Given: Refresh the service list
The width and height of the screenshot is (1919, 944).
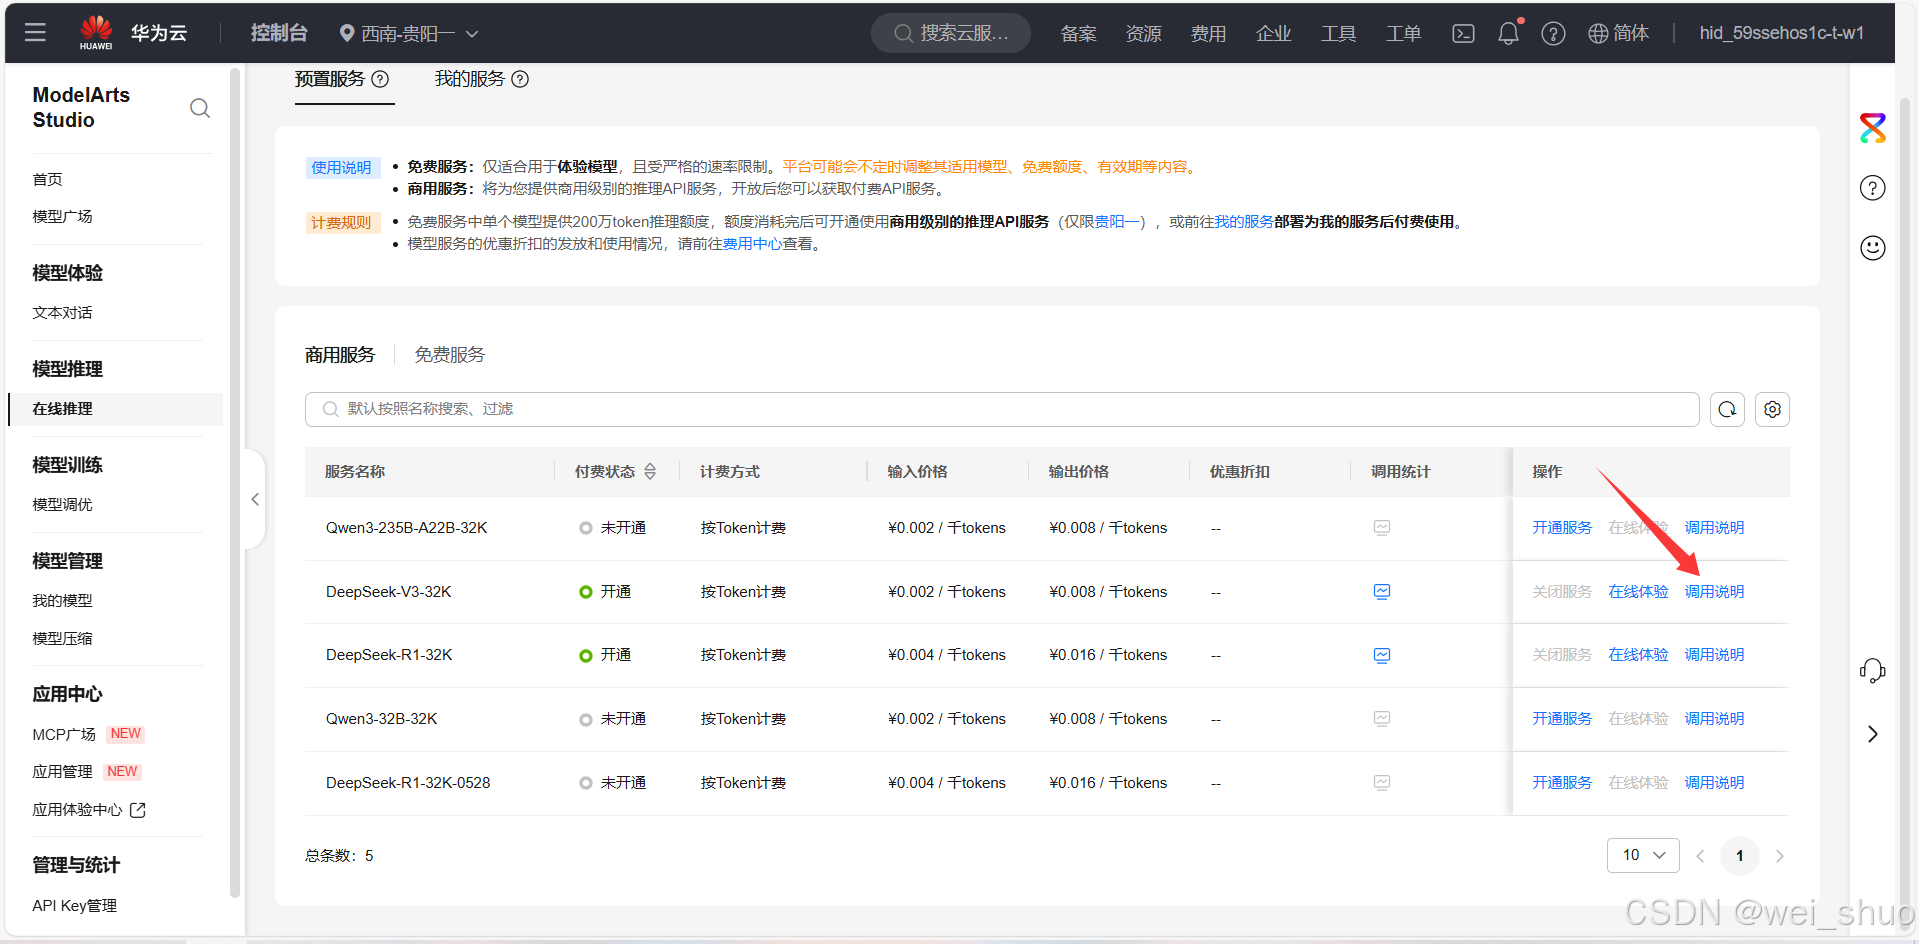Looking at the screenshot, I should [x=1727, y=409].
